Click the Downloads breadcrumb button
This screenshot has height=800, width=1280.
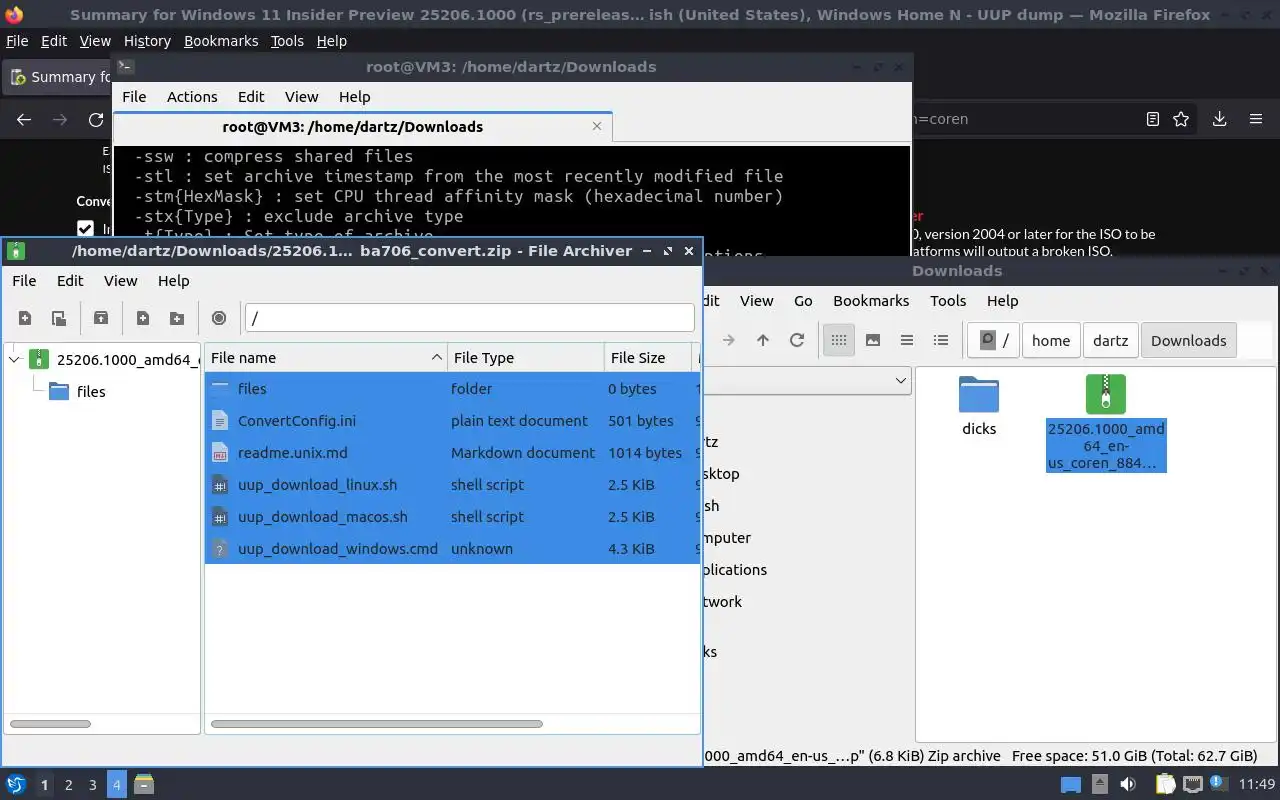pyautogui.click(x=1188, y=340)
